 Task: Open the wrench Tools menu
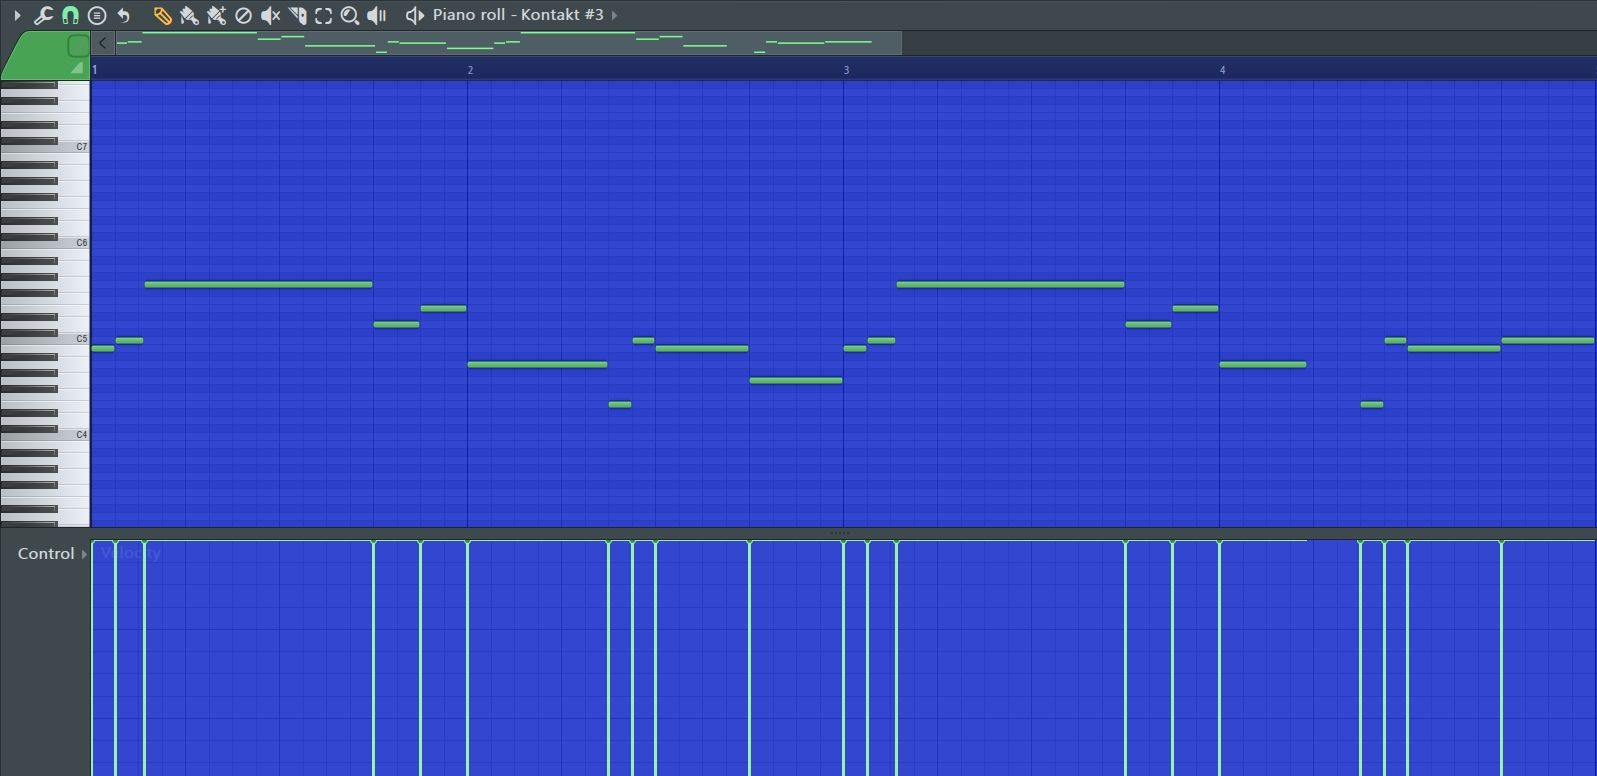point(43,15)
